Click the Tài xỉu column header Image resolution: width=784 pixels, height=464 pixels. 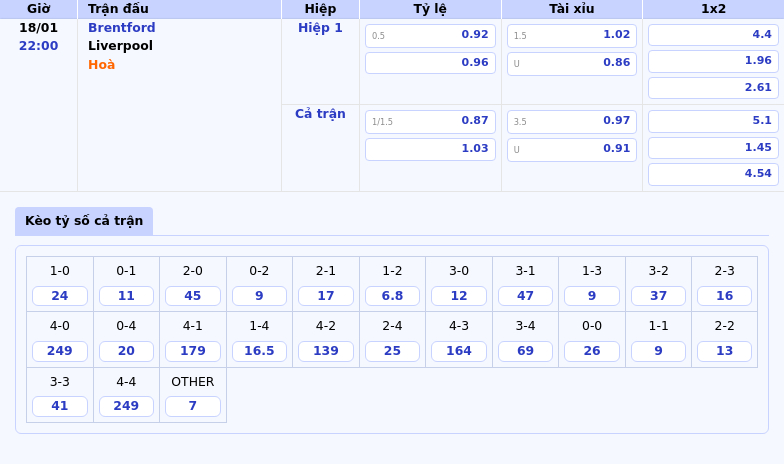(571, 9)
